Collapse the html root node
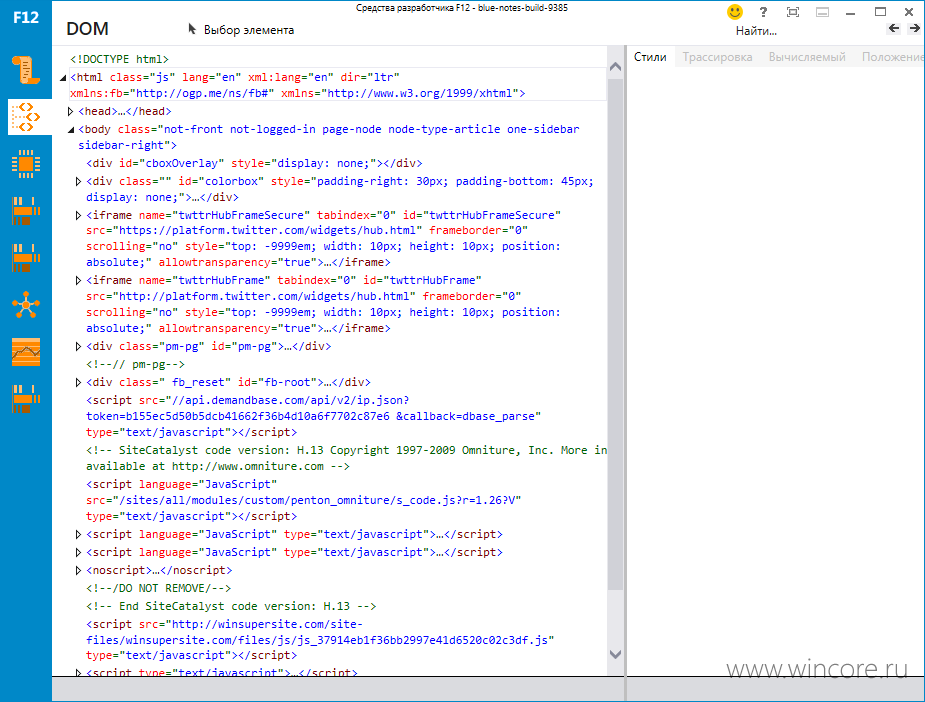Screen dimensions: 925x702 pyautogui.click(x=63, y=78)
